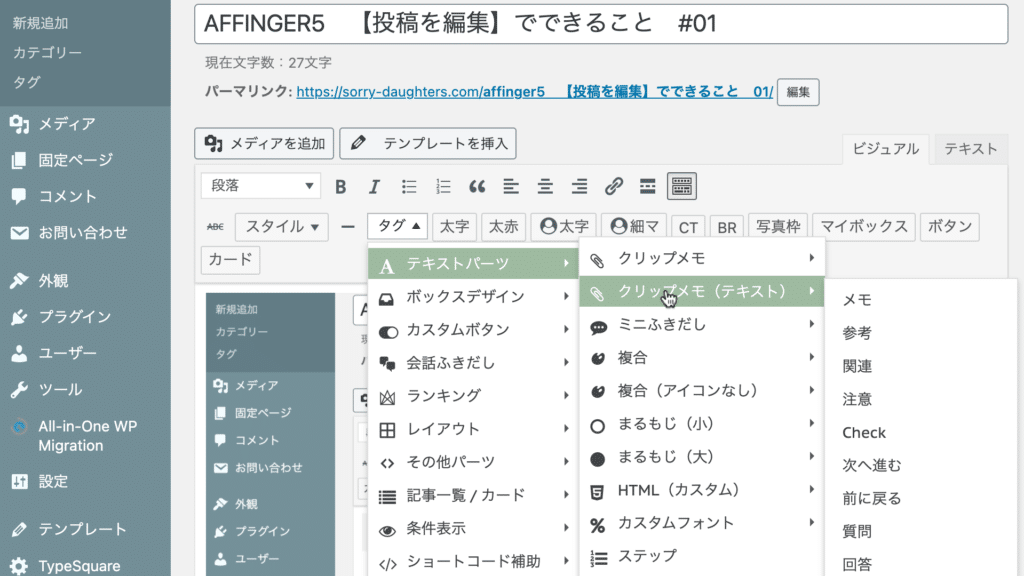This screenshot has width=1024, height=576.
Task: Click into the post title field
Action: click(x=600, y=24)
